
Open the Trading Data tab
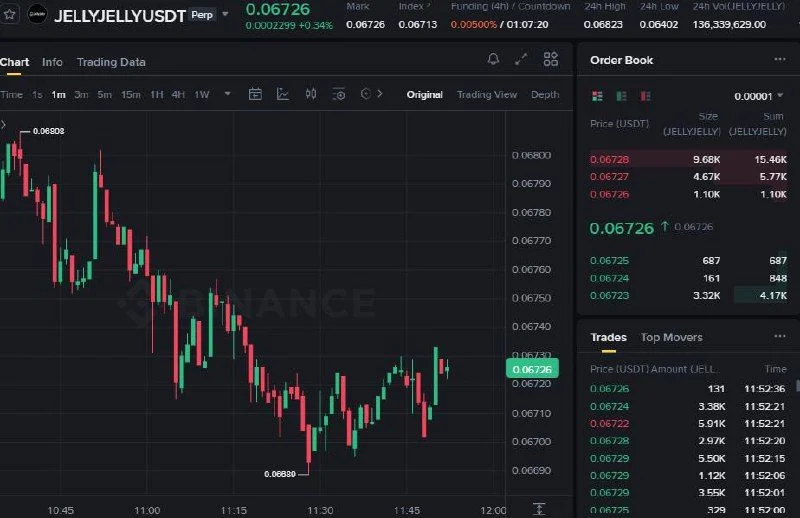[x=111, y=62]
